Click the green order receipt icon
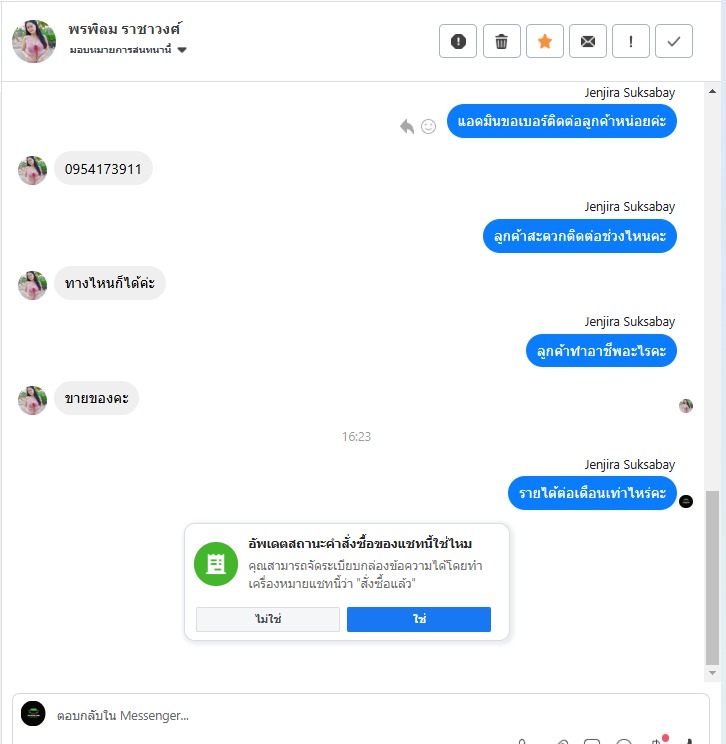Screen dimensions: 726x744 (216, 564)
